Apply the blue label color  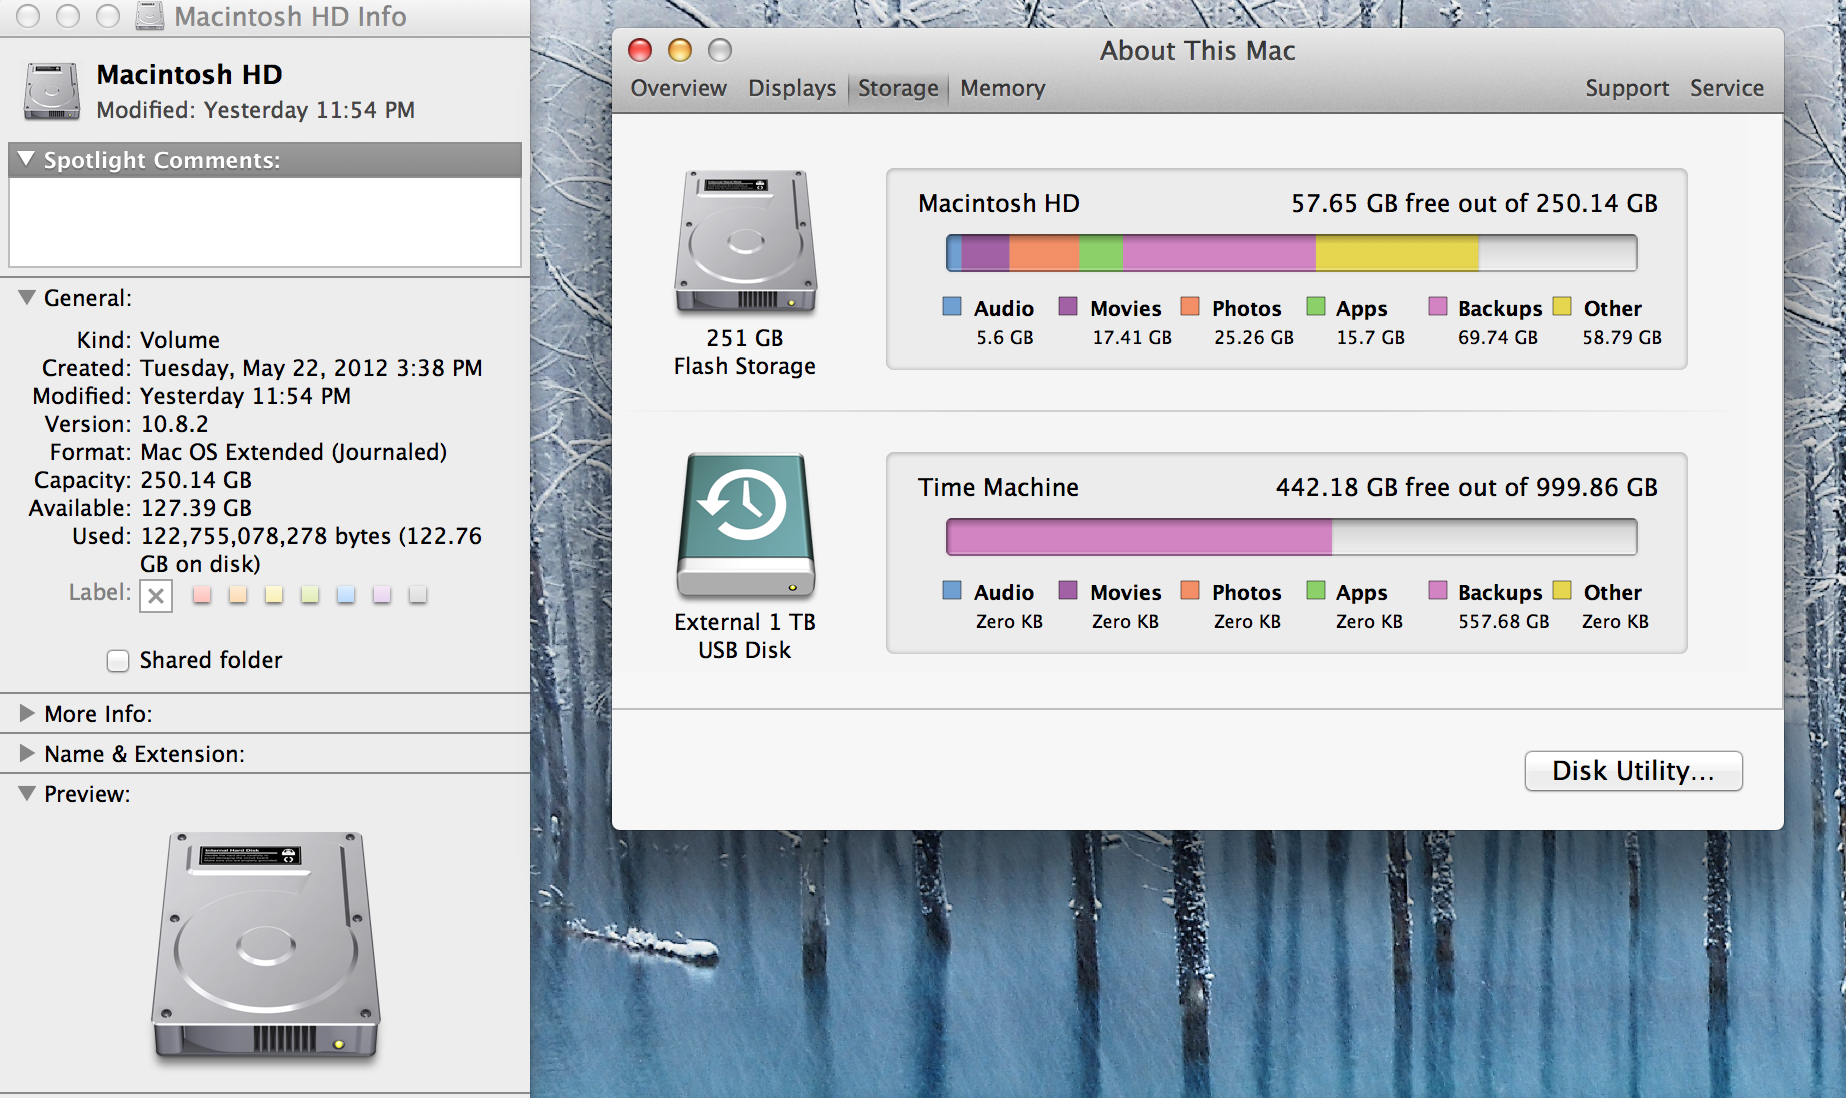(346, 595)
